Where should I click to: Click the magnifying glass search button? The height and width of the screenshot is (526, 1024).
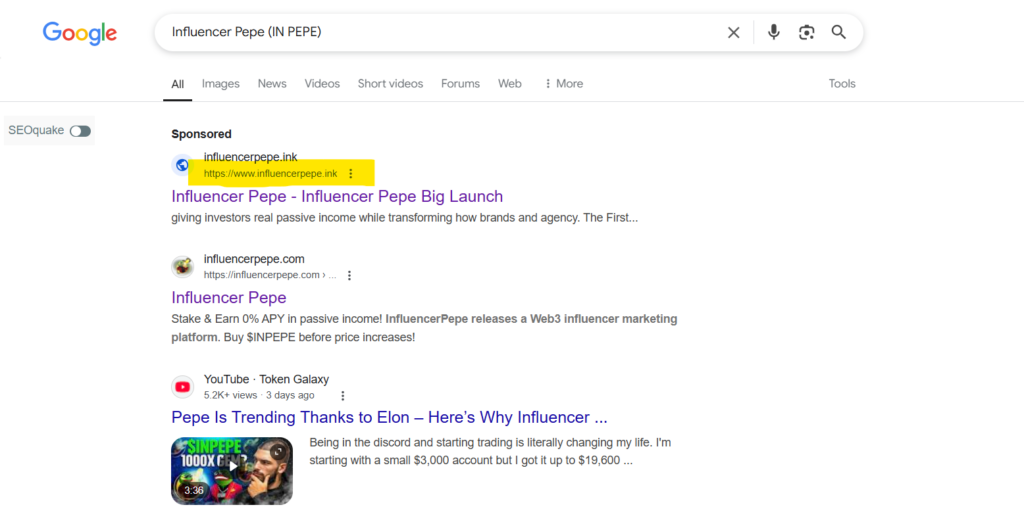pyautogui.click(x=839, y=32)
